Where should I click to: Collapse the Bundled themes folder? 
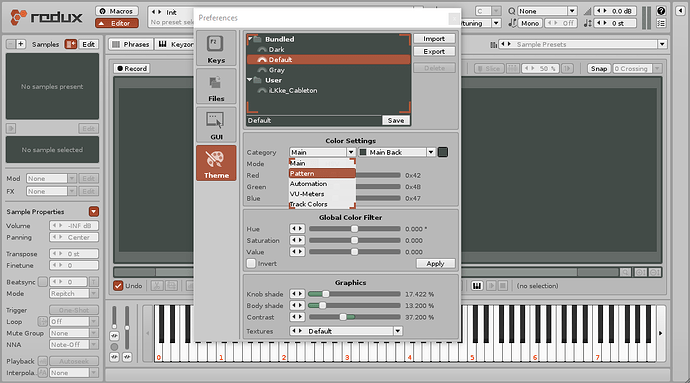coord(250,39)
